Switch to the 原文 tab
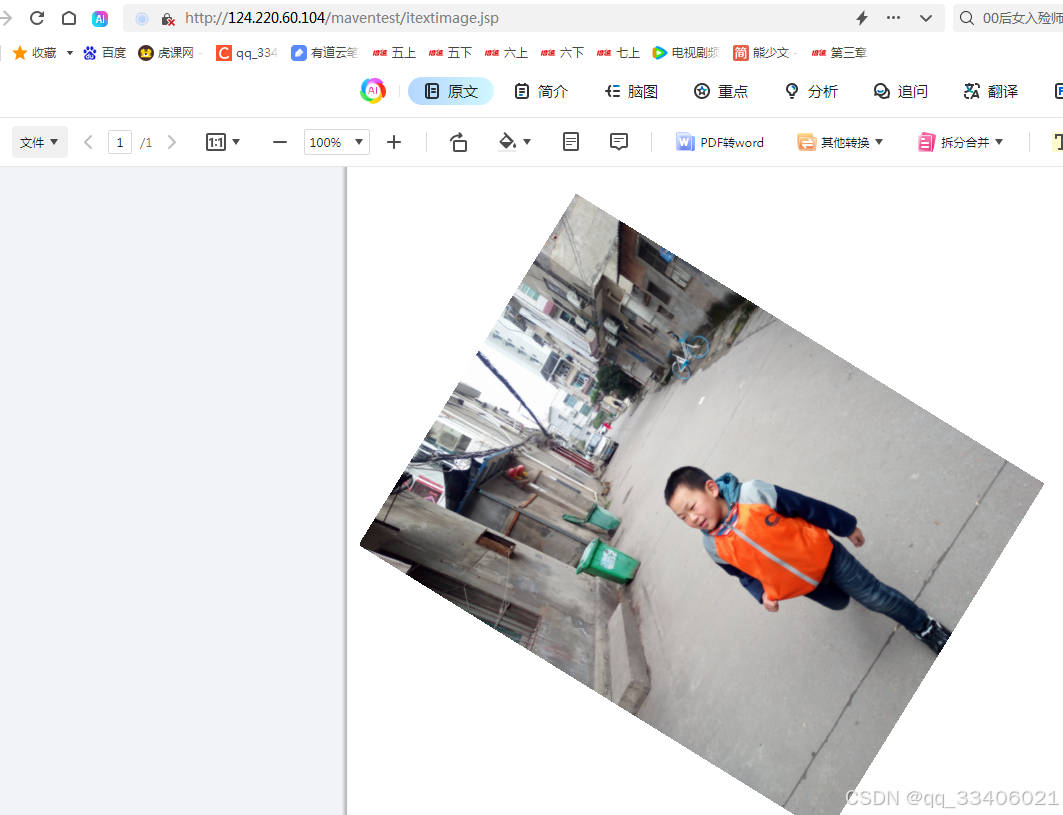The width and height of the screenshot is (1063, 815). [451, 92]
